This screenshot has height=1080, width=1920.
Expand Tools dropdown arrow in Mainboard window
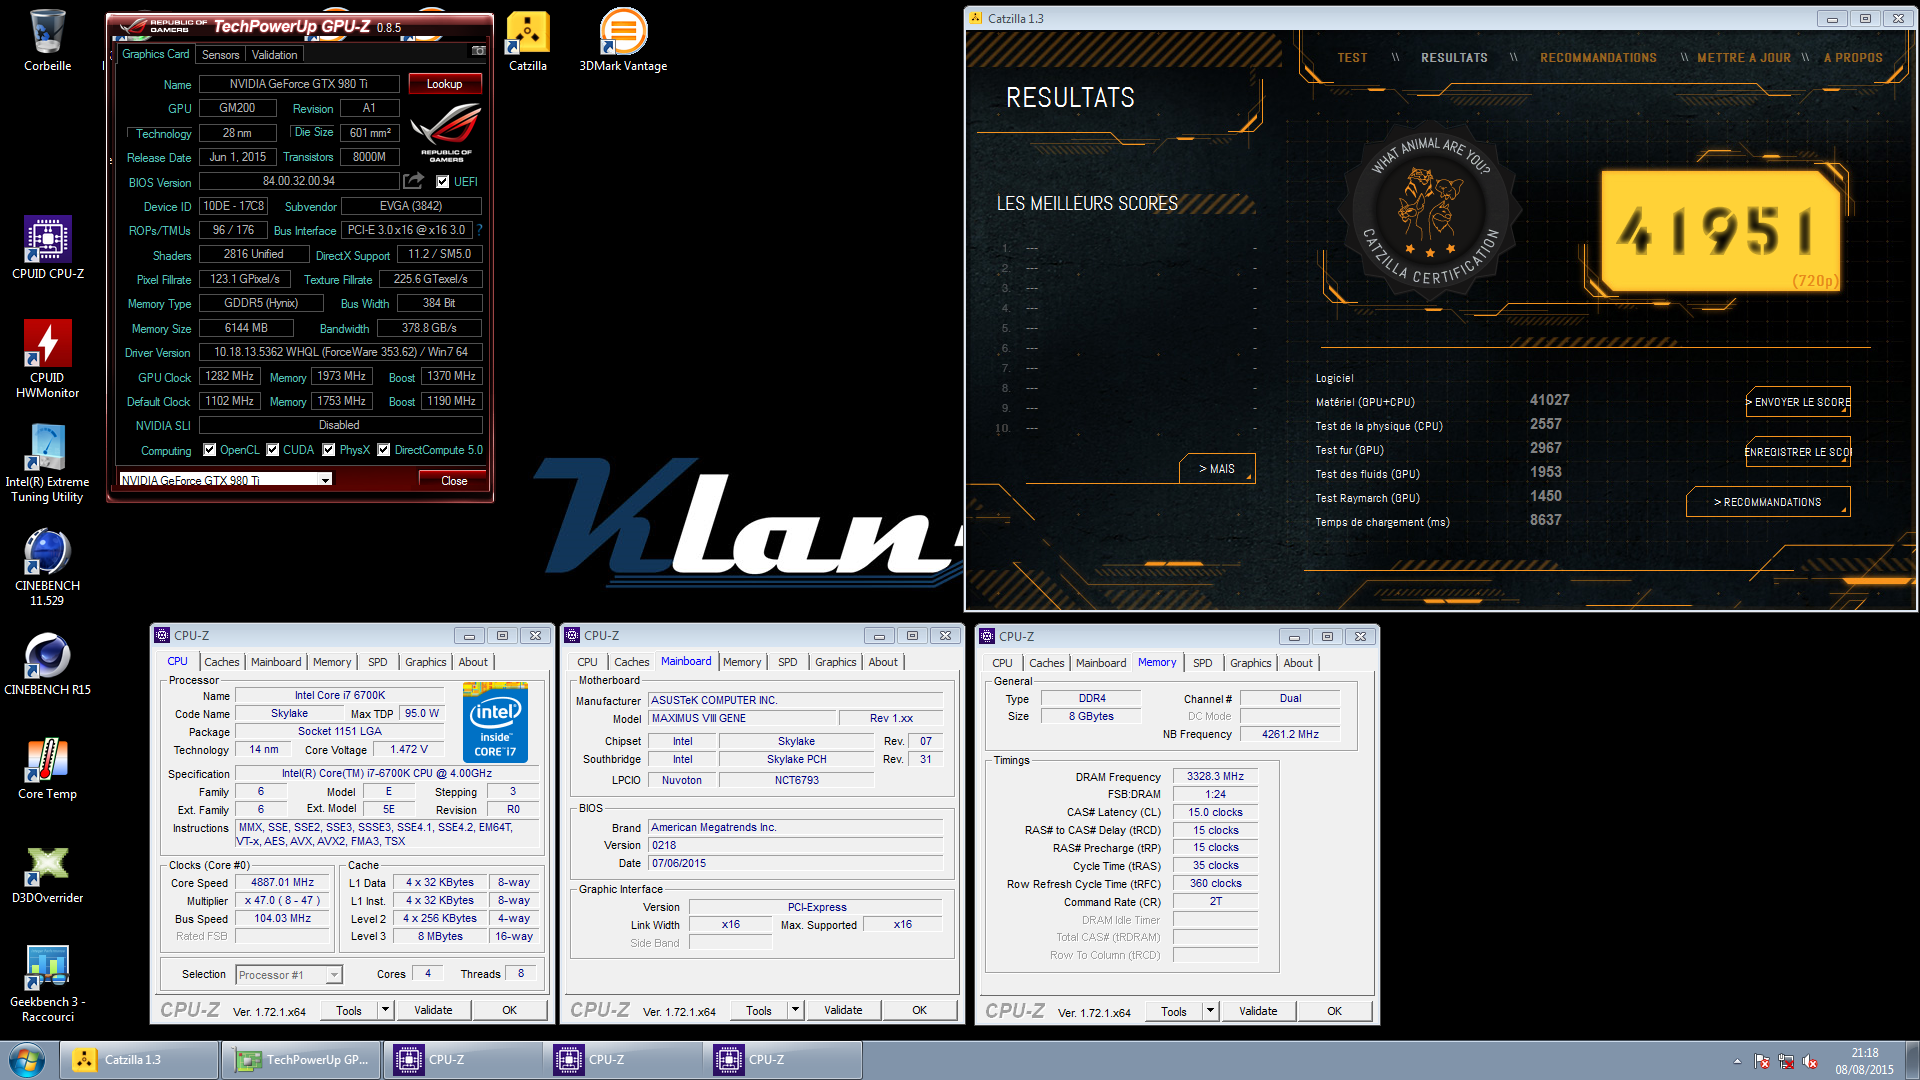(x=795, y=1011)
